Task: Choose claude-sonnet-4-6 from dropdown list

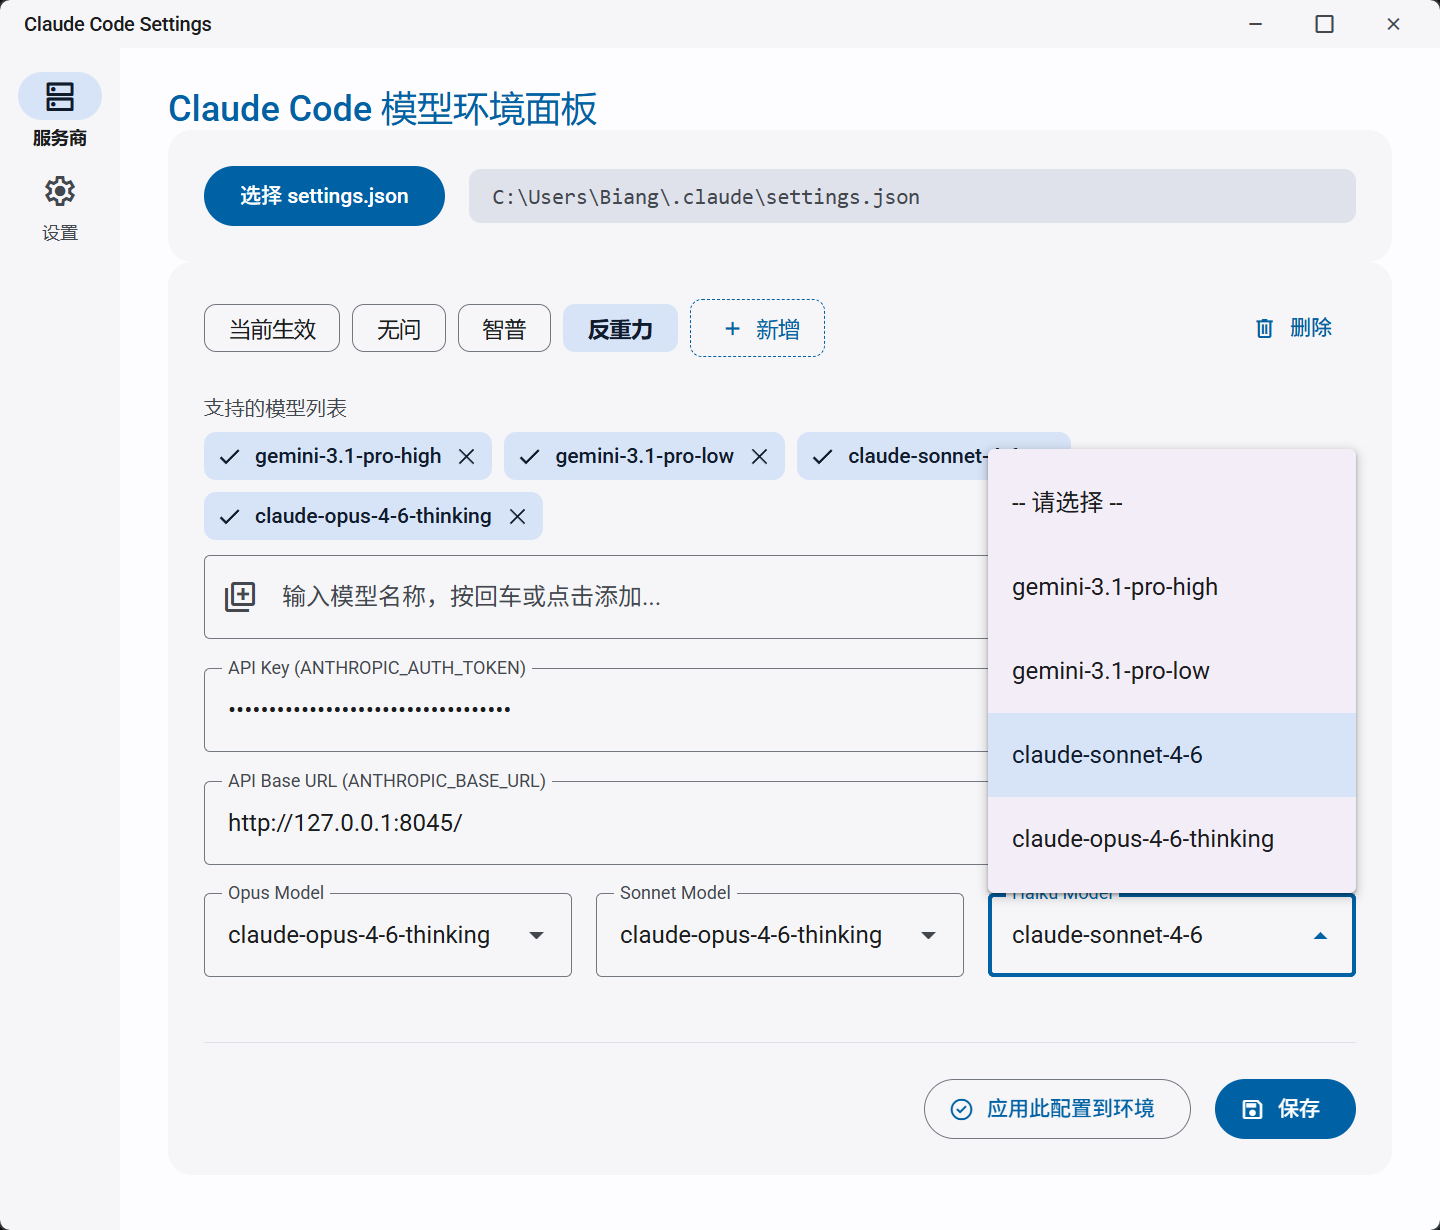Action: (1172, 755)
